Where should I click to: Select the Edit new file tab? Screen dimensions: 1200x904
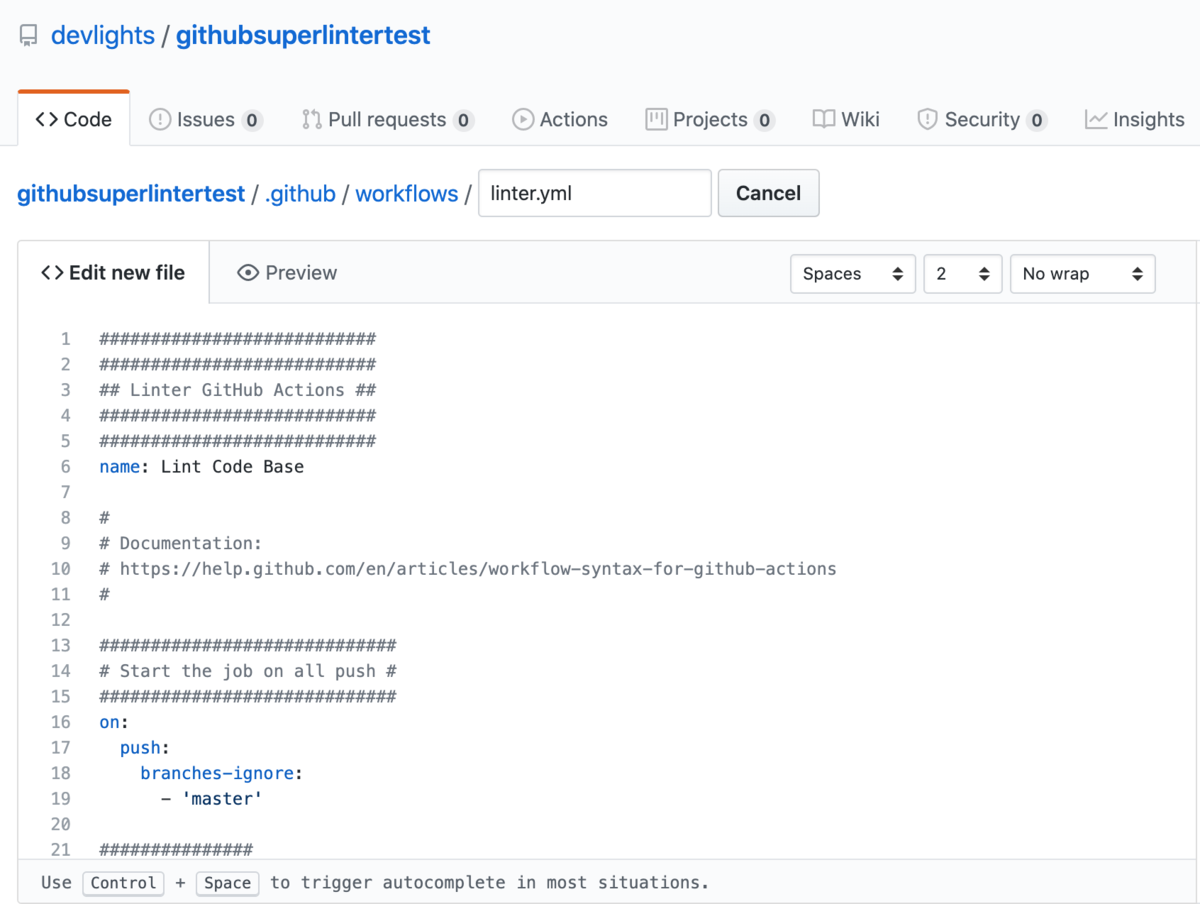point(113,272)
